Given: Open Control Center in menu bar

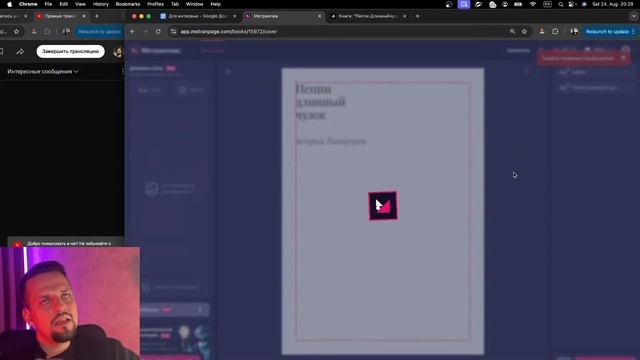Looking at the screenshot, I should pyautogui.click(x=572, y=4).
